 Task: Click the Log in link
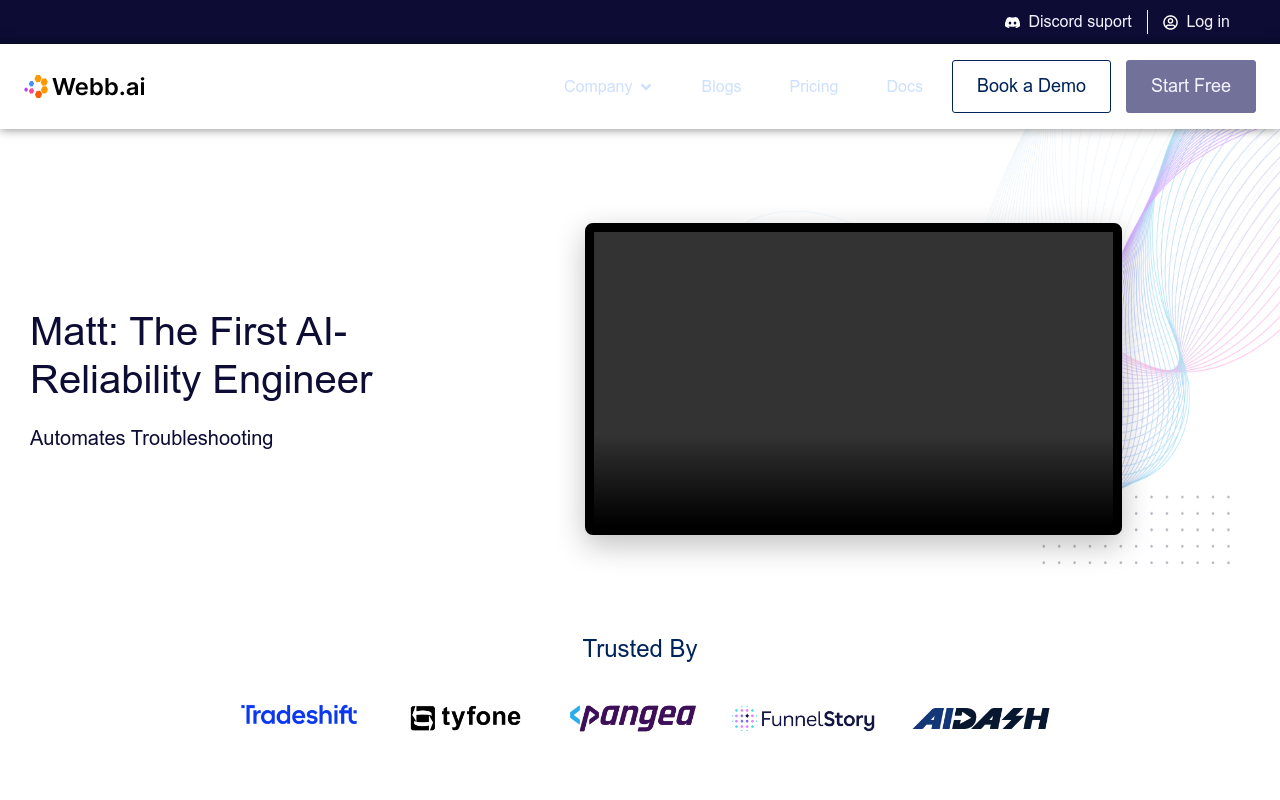pyautogui.click(x=1207, y=22)
